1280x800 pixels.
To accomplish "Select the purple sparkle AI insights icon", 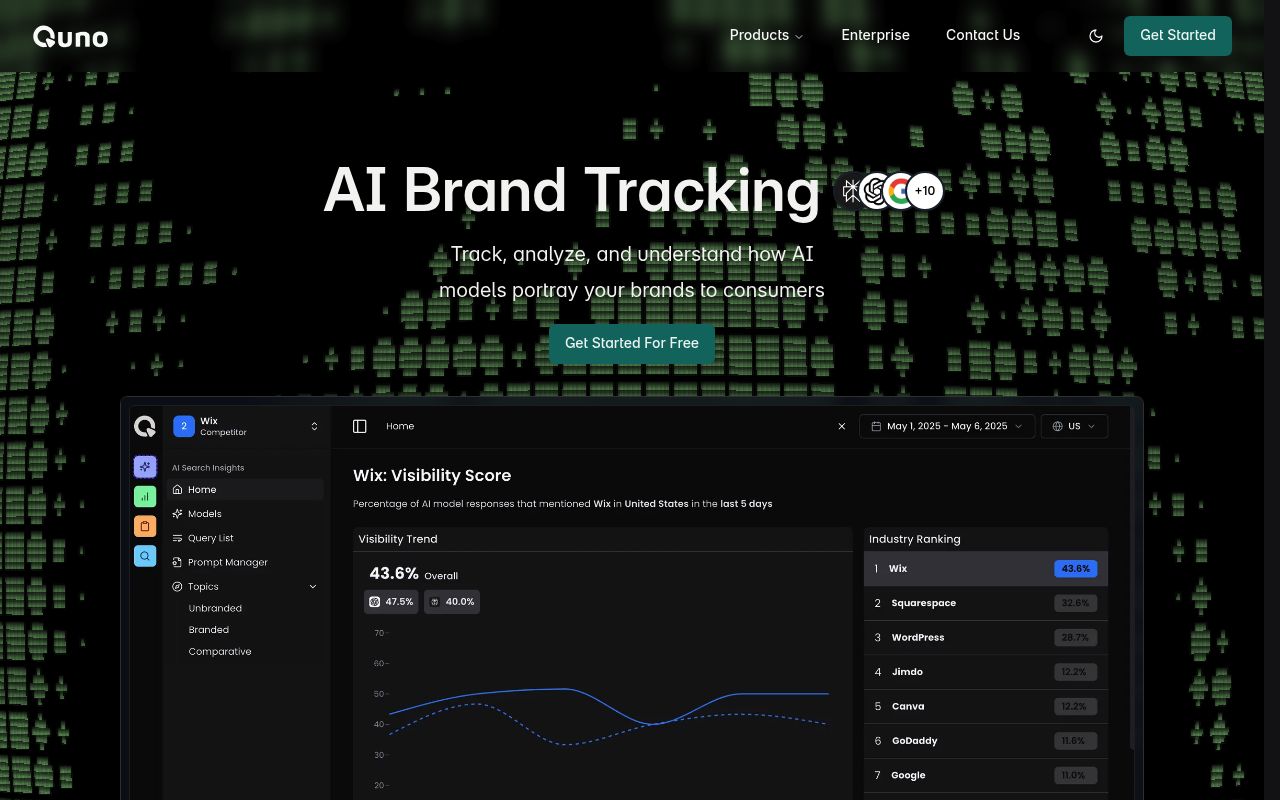I will (x=145, y=466).
